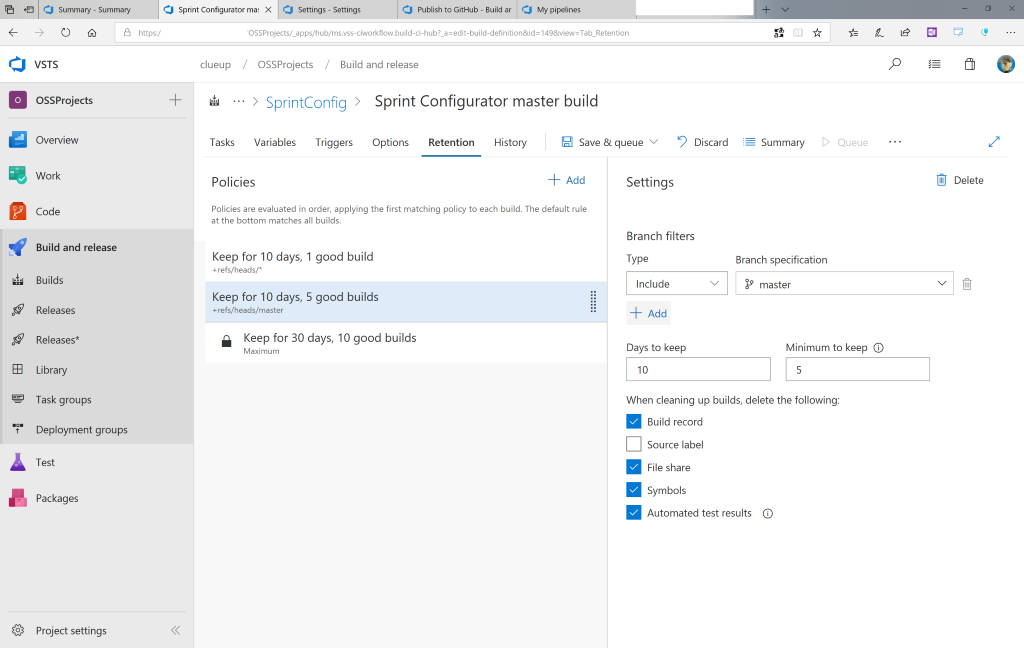Toggle full screen expand icon

994,142
